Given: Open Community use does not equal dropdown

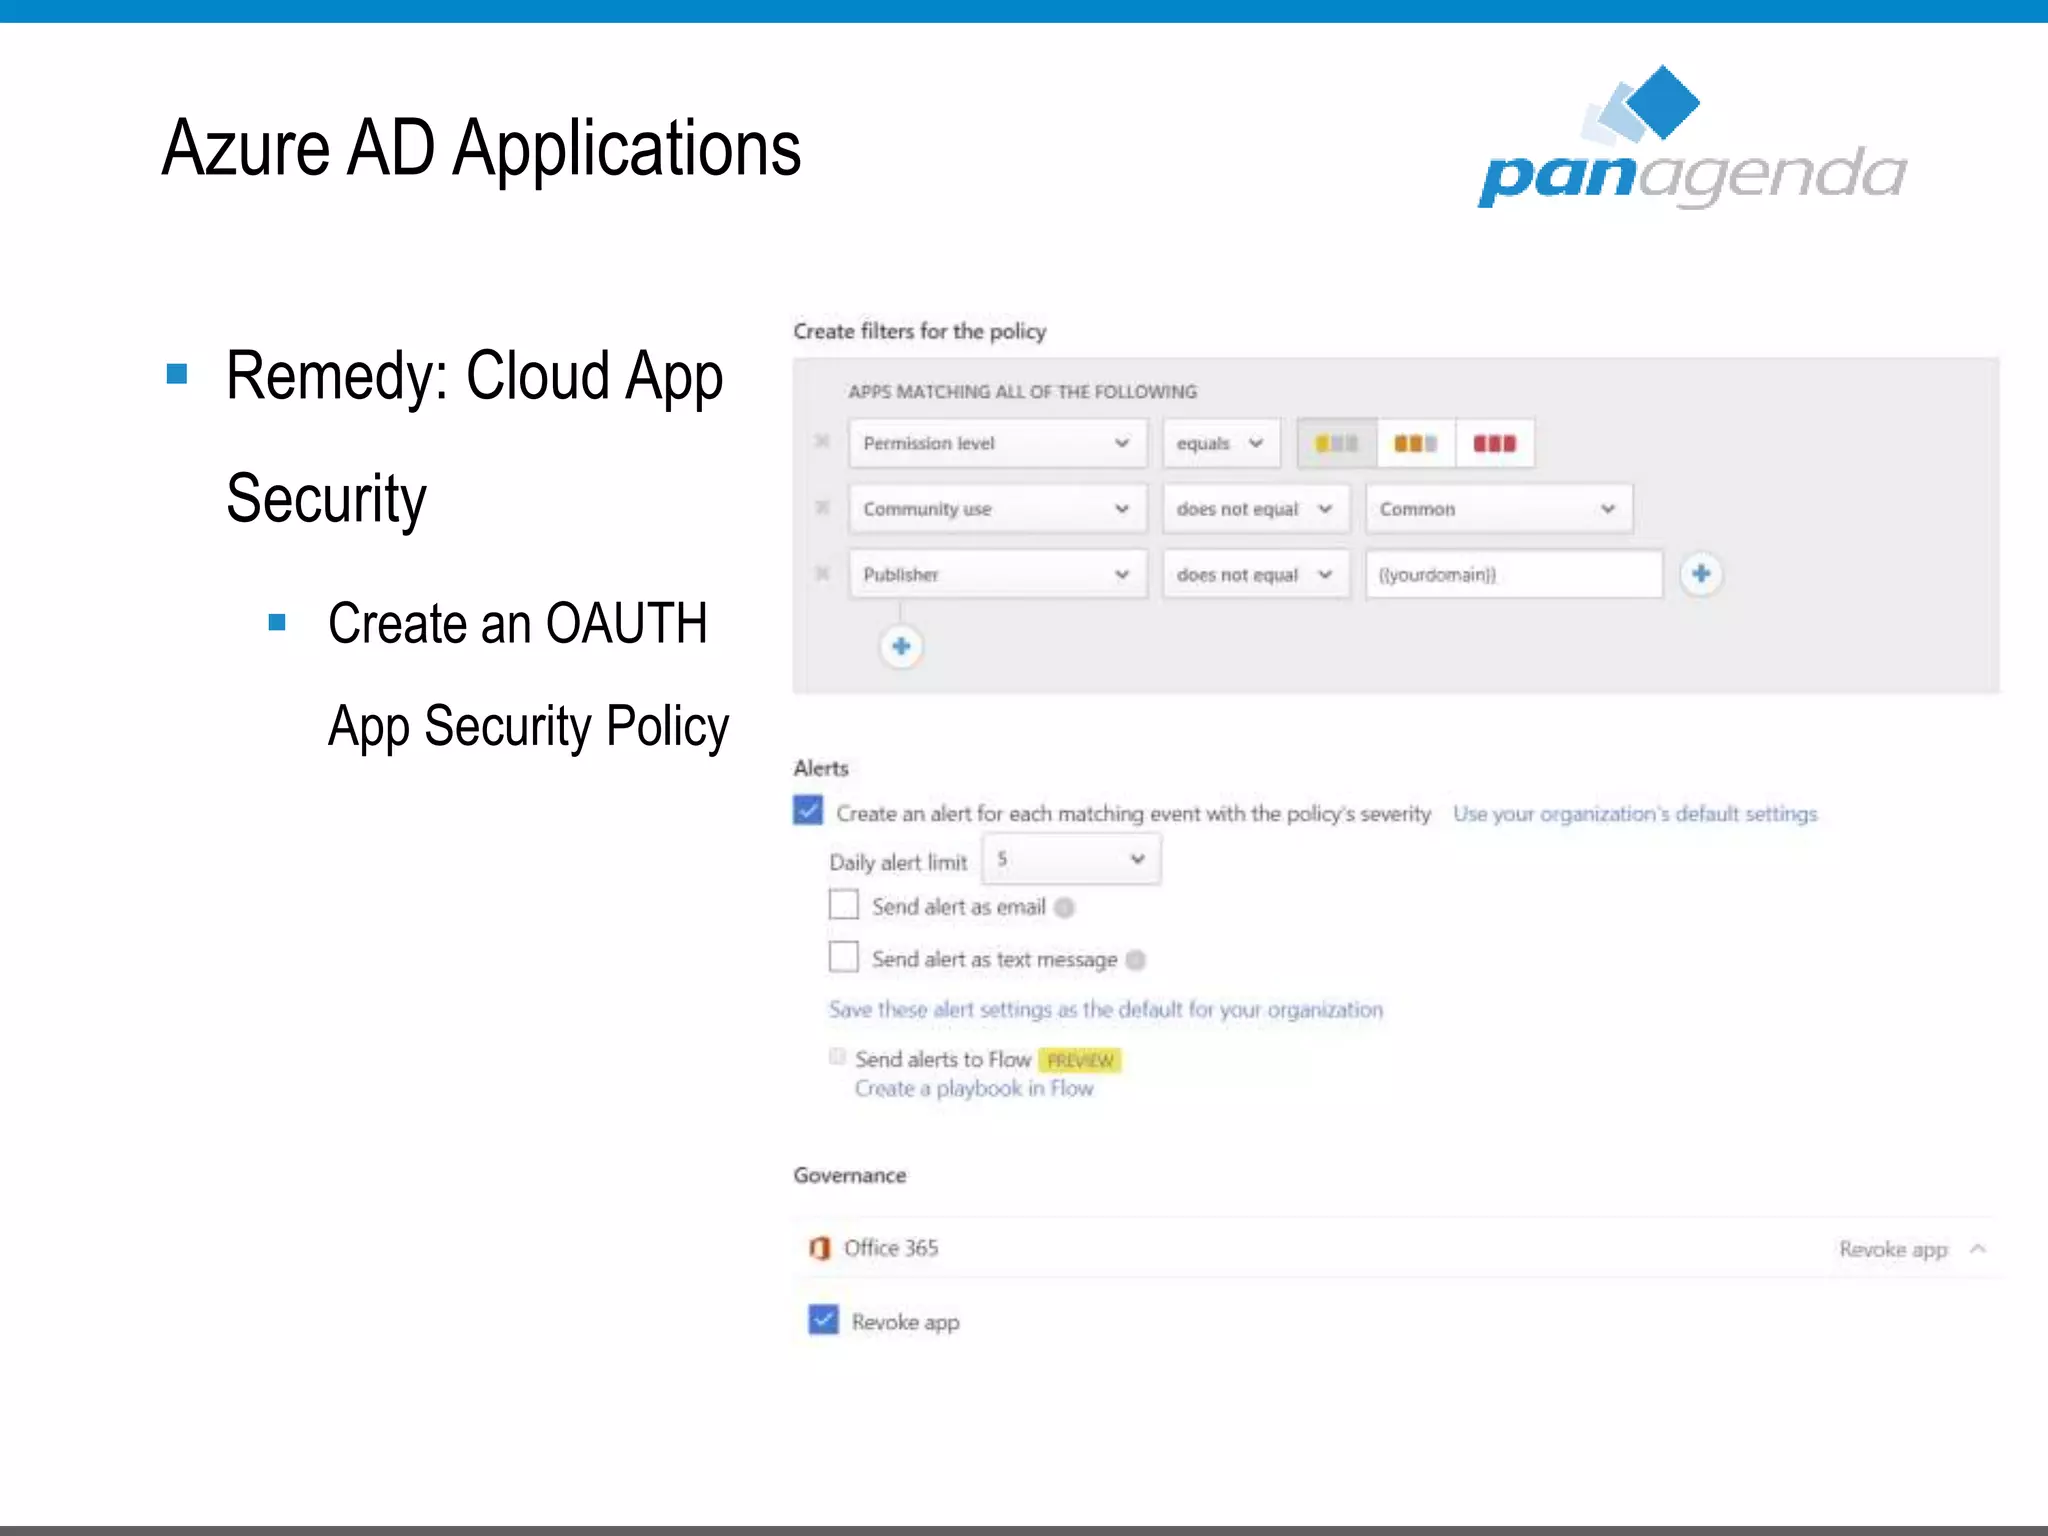Looking at the screenshot, I should click(x=1256, y=509).
